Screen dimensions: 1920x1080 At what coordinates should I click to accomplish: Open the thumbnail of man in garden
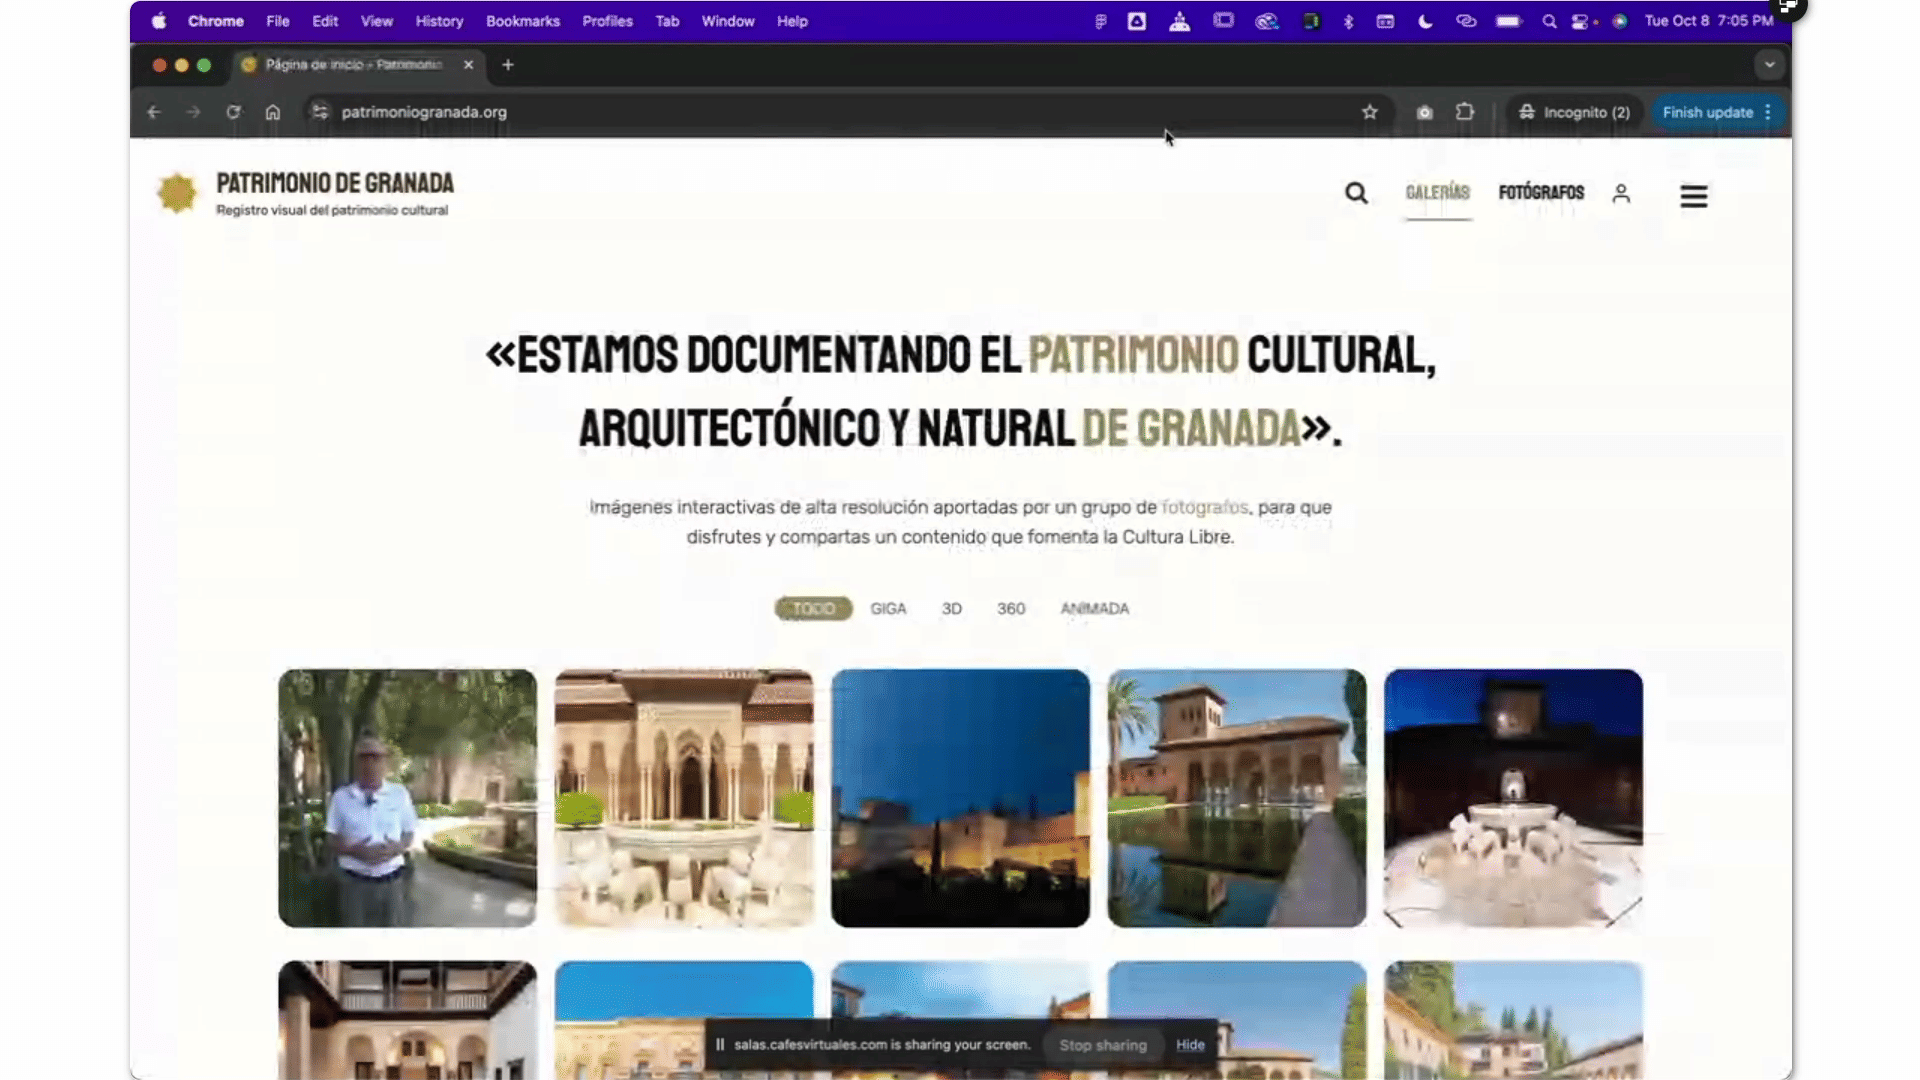point(407,798)
